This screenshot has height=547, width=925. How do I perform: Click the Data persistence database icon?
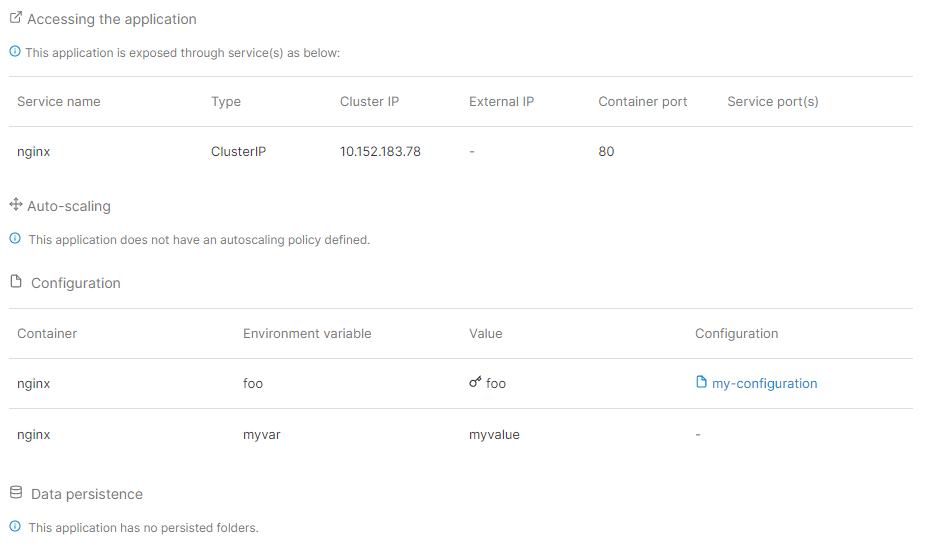click(16, 492)
